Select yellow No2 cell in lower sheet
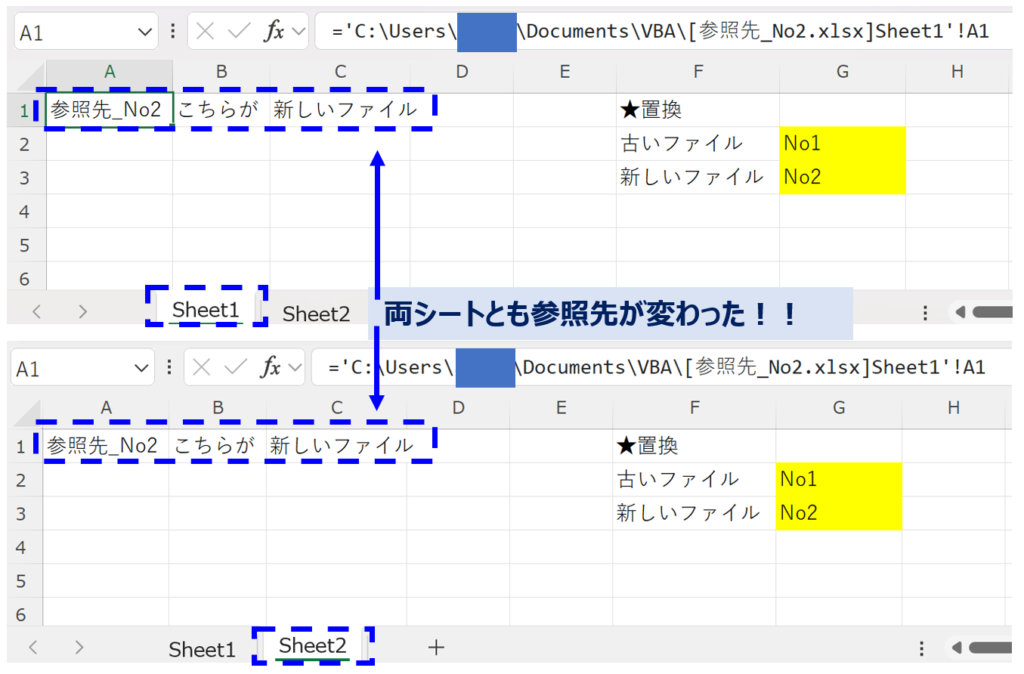The image size is (1024, 674). 839,513
